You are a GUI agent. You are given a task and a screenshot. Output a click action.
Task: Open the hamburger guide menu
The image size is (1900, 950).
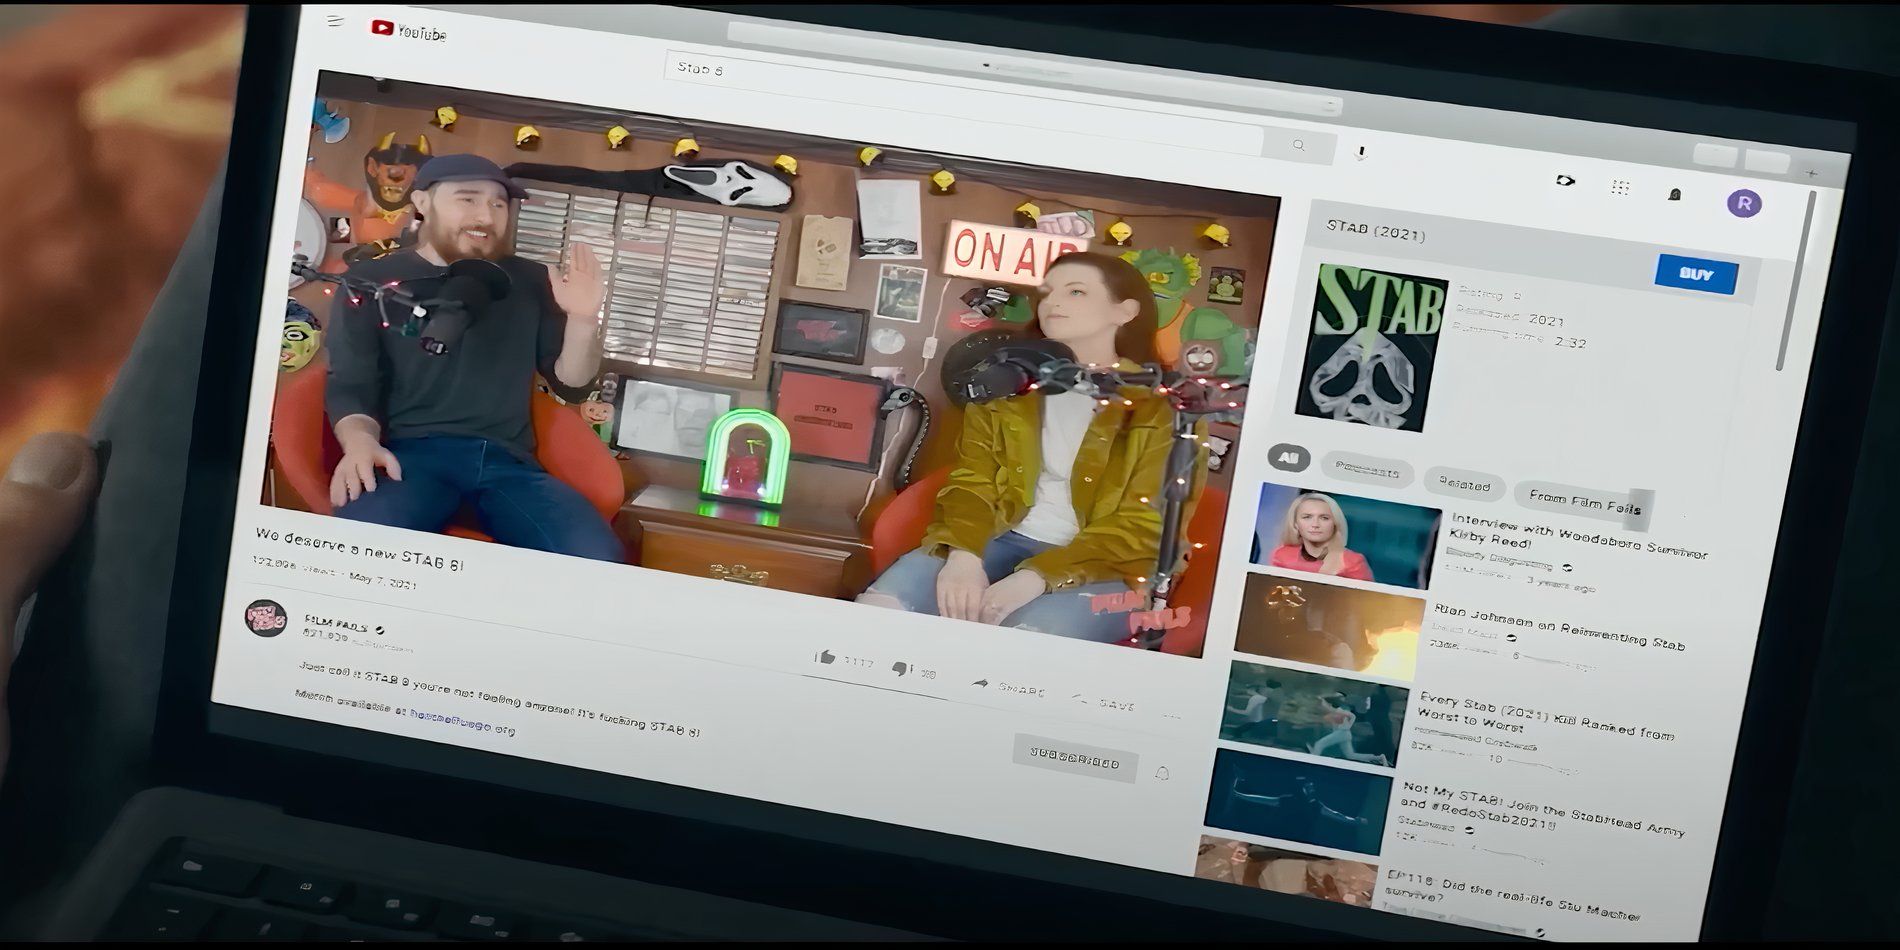(335, 21)
